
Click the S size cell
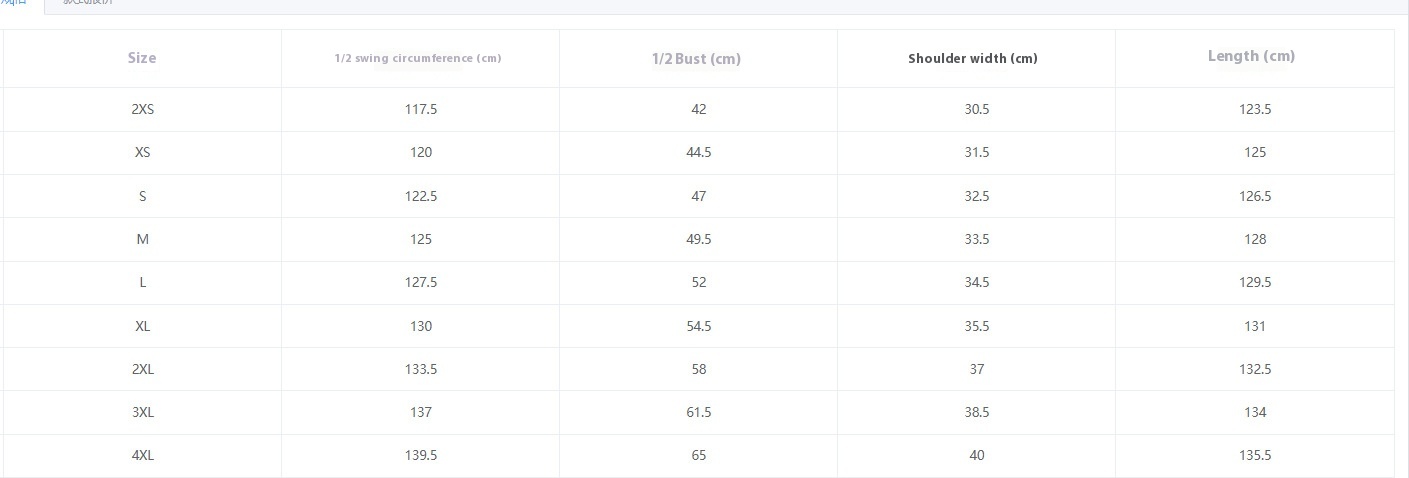pyautogui.click(x=142, y=196)
